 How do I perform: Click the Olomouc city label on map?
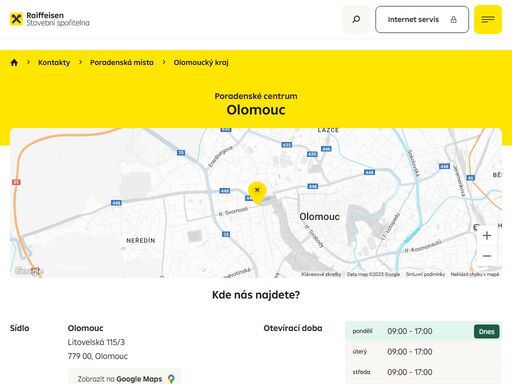pyautogui.click(x=319, y=217)
